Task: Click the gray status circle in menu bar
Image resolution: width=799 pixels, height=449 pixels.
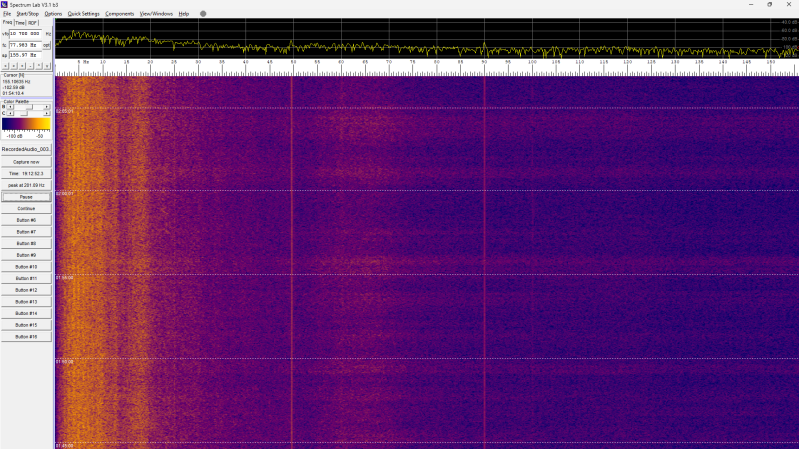Action: 203,14
